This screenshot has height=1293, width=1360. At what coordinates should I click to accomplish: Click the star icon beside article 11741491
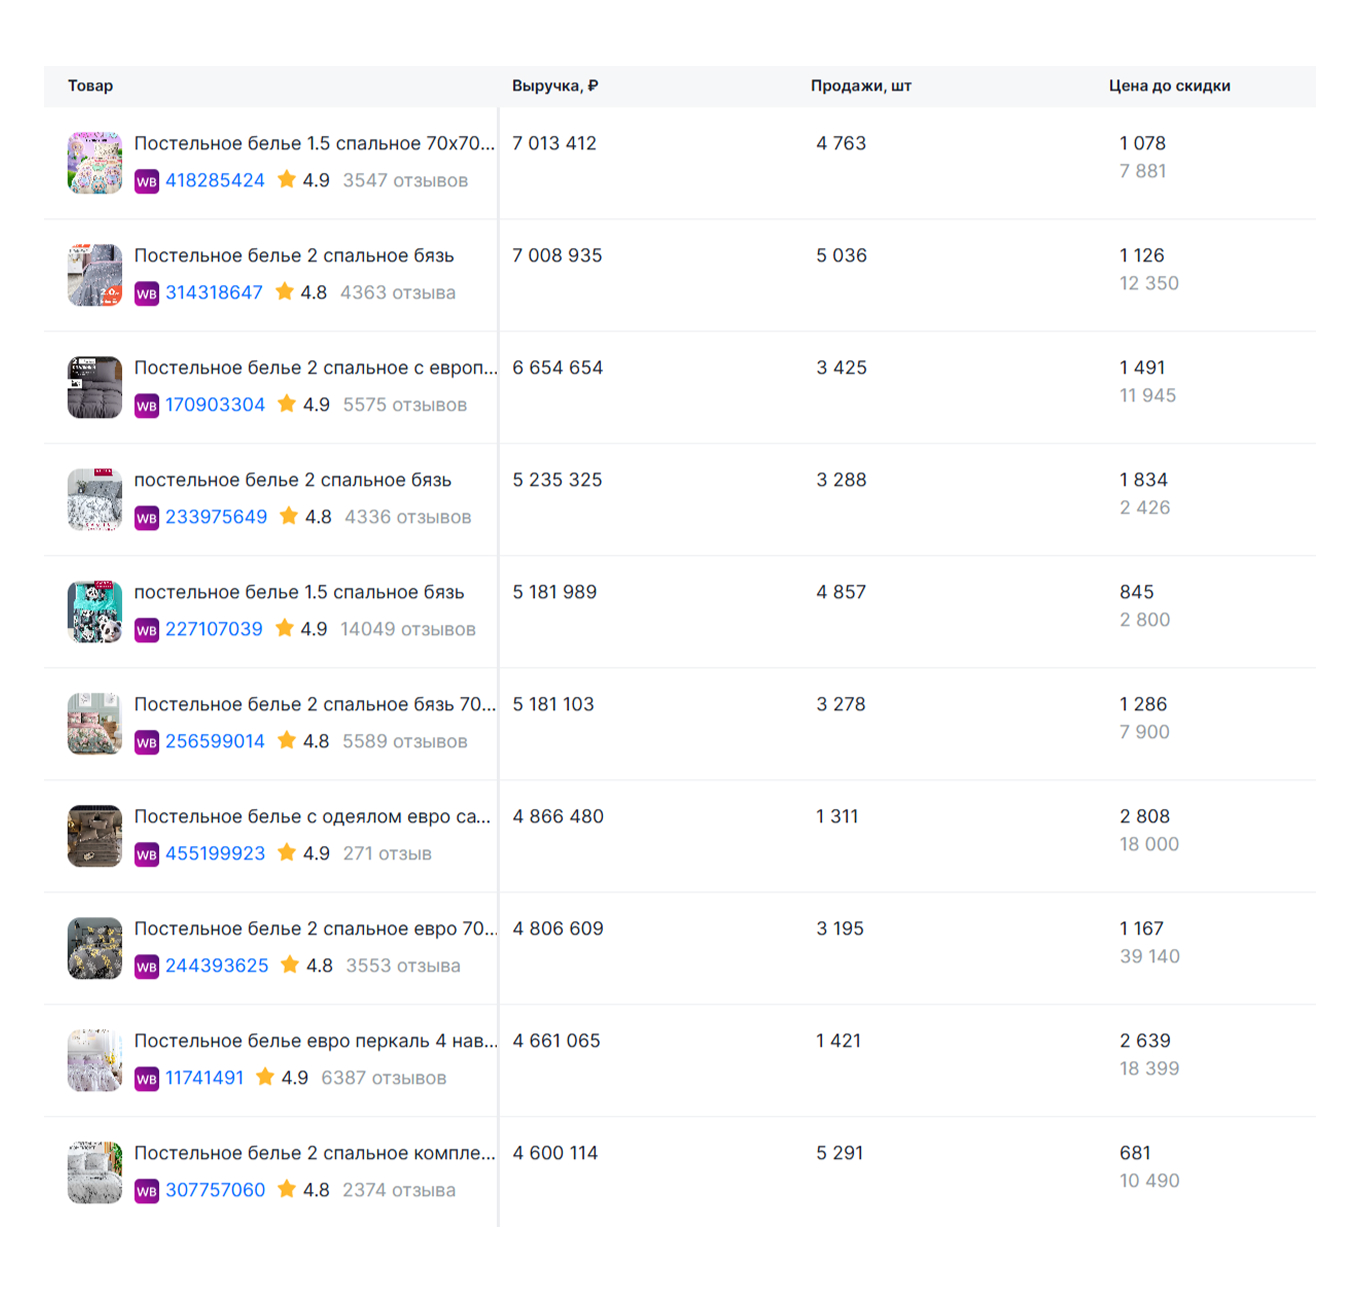[265, 1077]
